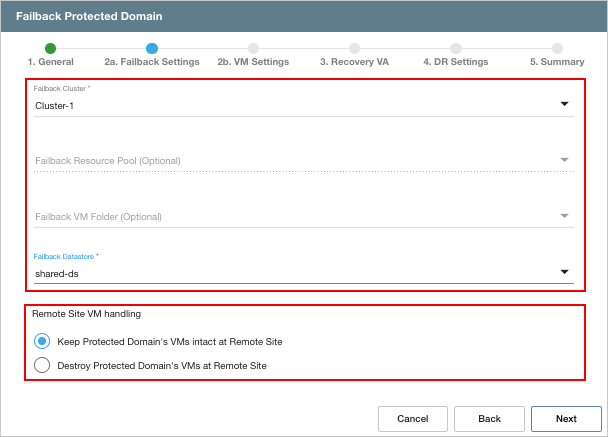Click the Summary step circle
The image size is (608, 437).
557,48
